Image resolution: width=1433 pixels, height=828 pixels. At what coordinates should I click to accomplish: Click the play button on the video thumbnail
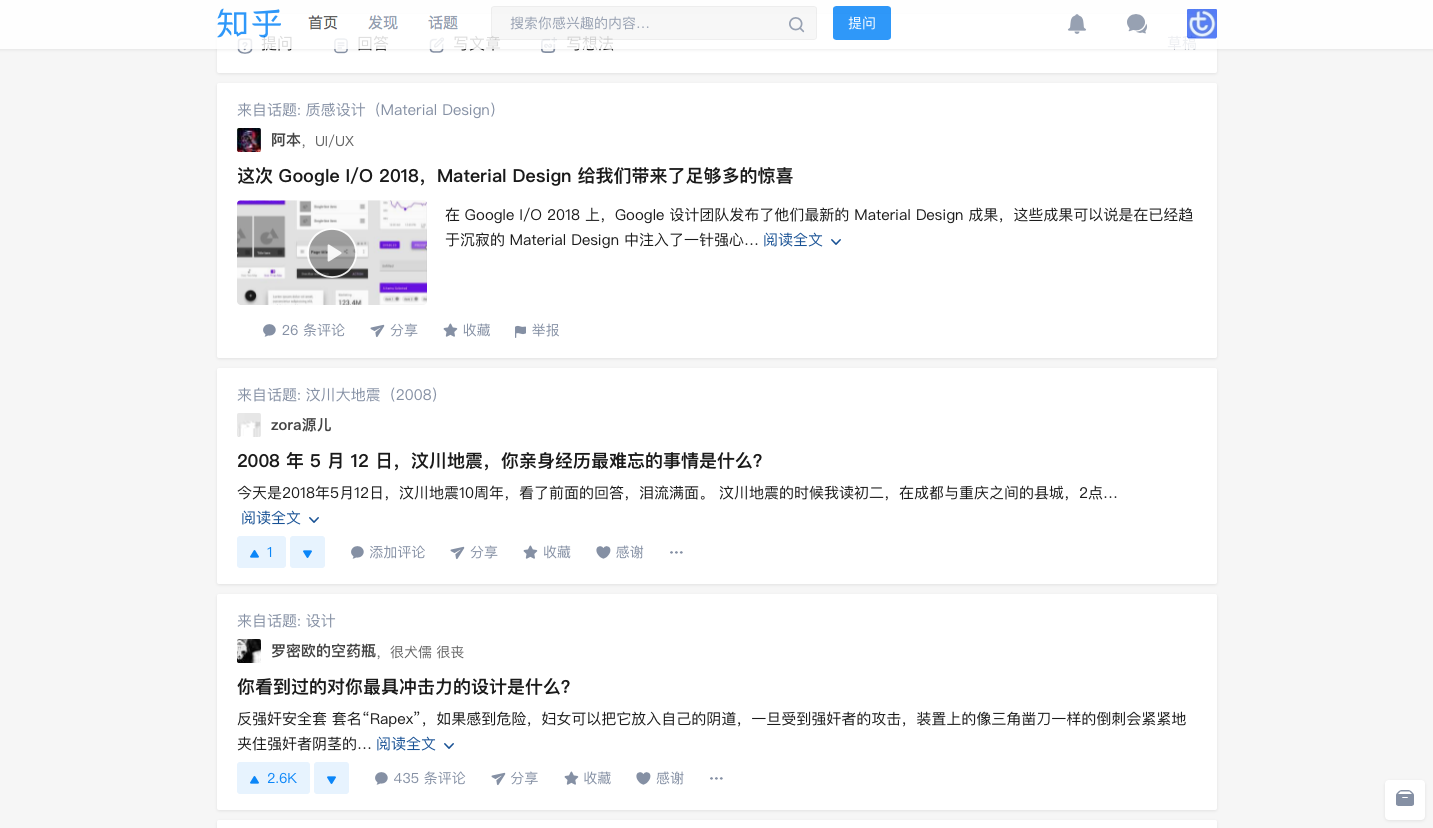pyautogui.click(x=331, y=252)
